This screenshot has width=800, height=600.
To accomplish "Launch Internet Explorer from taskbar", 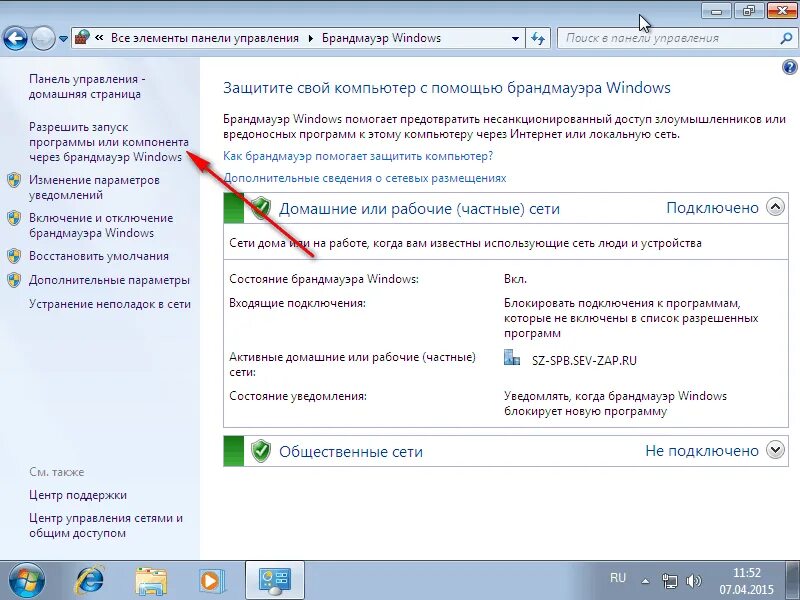I will [89, 581].
